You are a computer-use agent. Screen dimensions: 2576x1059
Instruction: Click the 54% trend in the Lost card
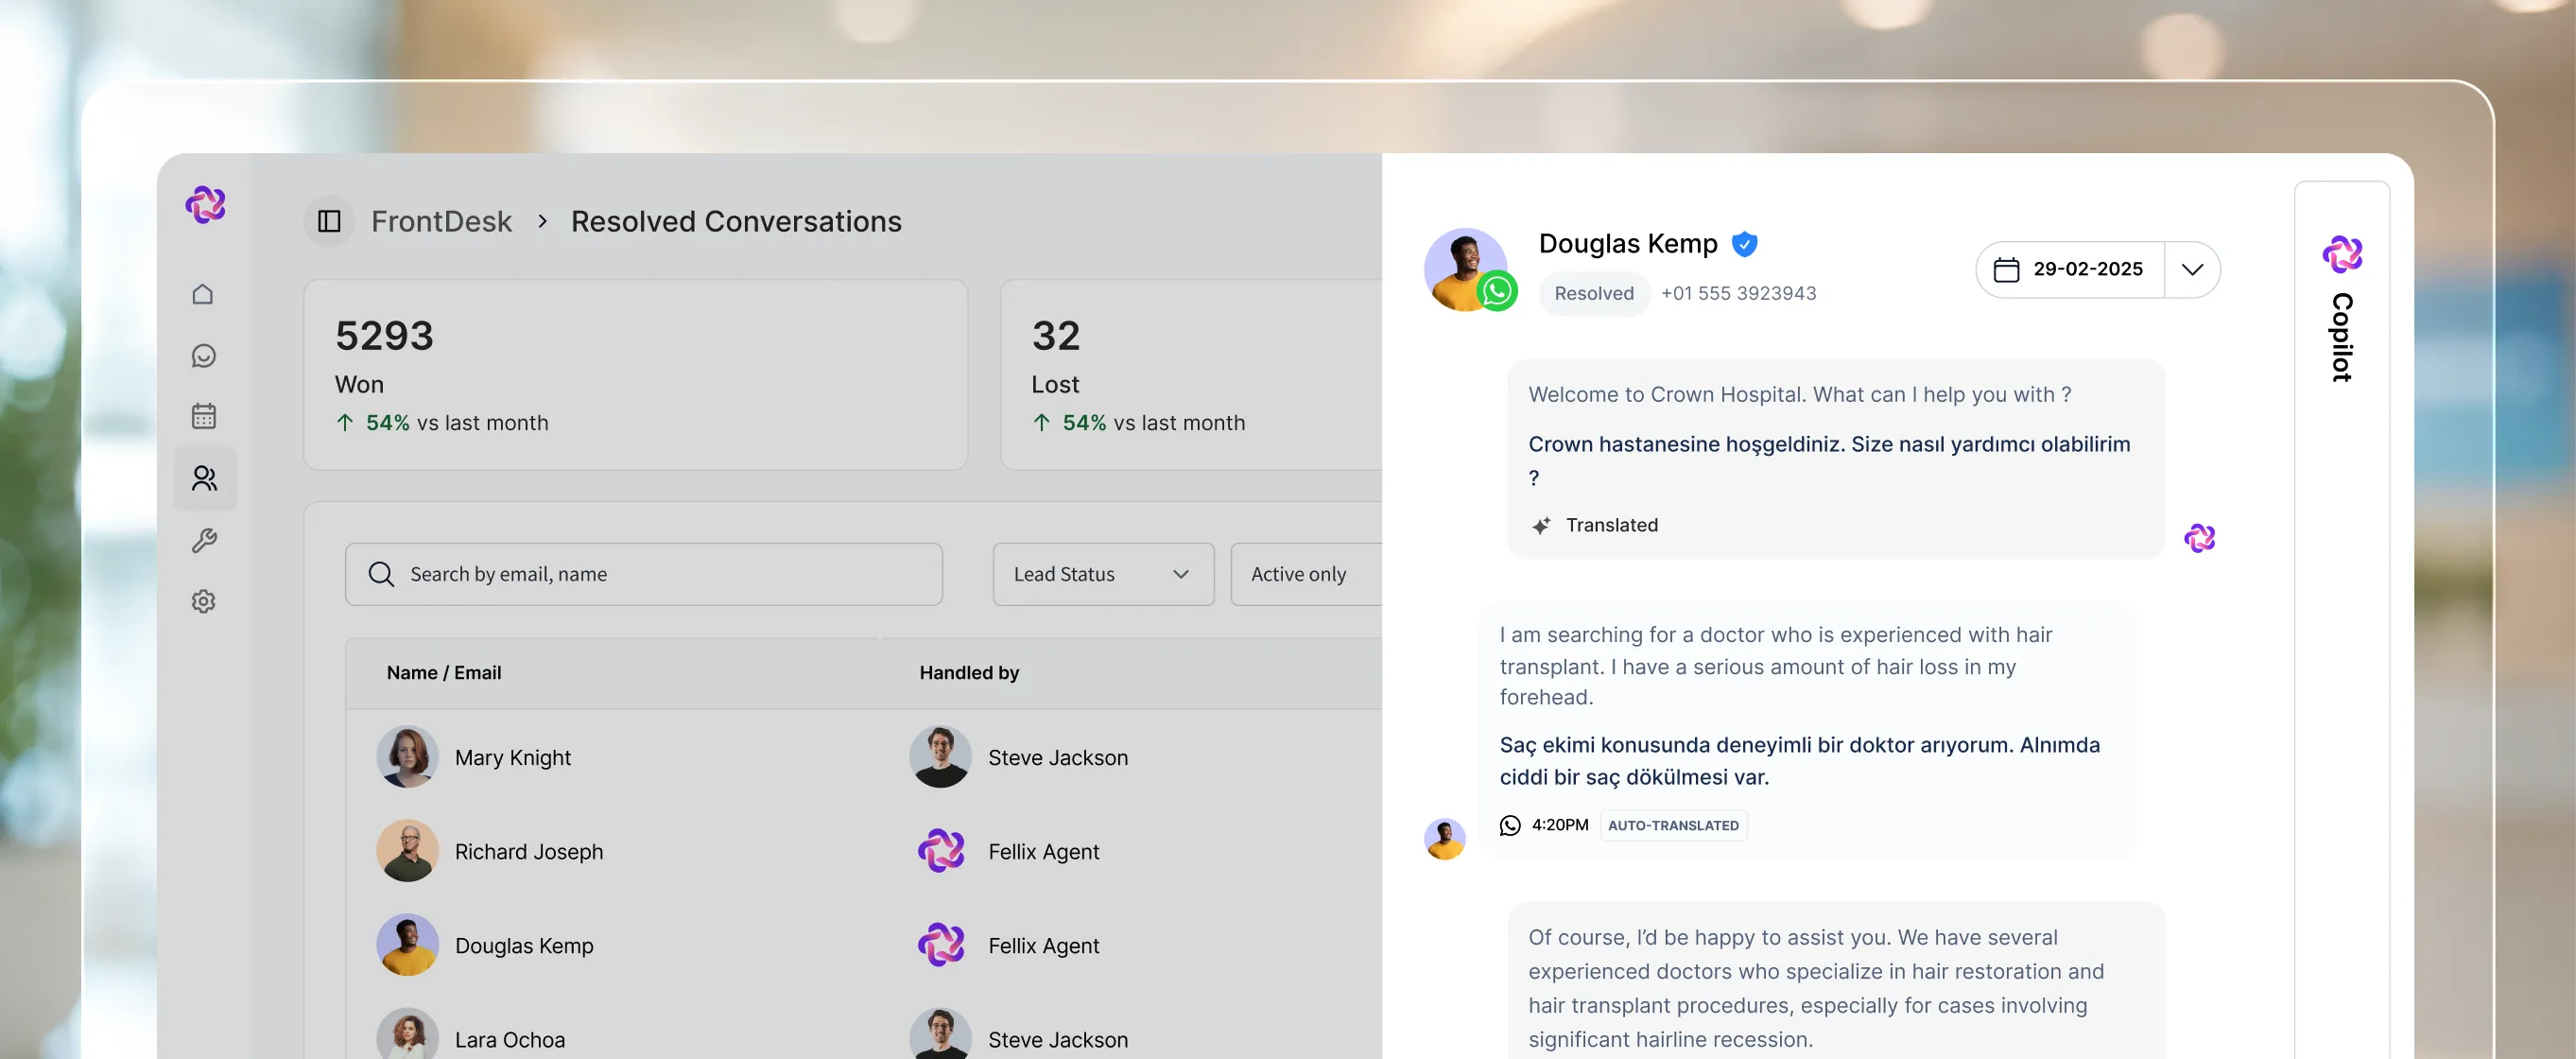click(1084, 423)
